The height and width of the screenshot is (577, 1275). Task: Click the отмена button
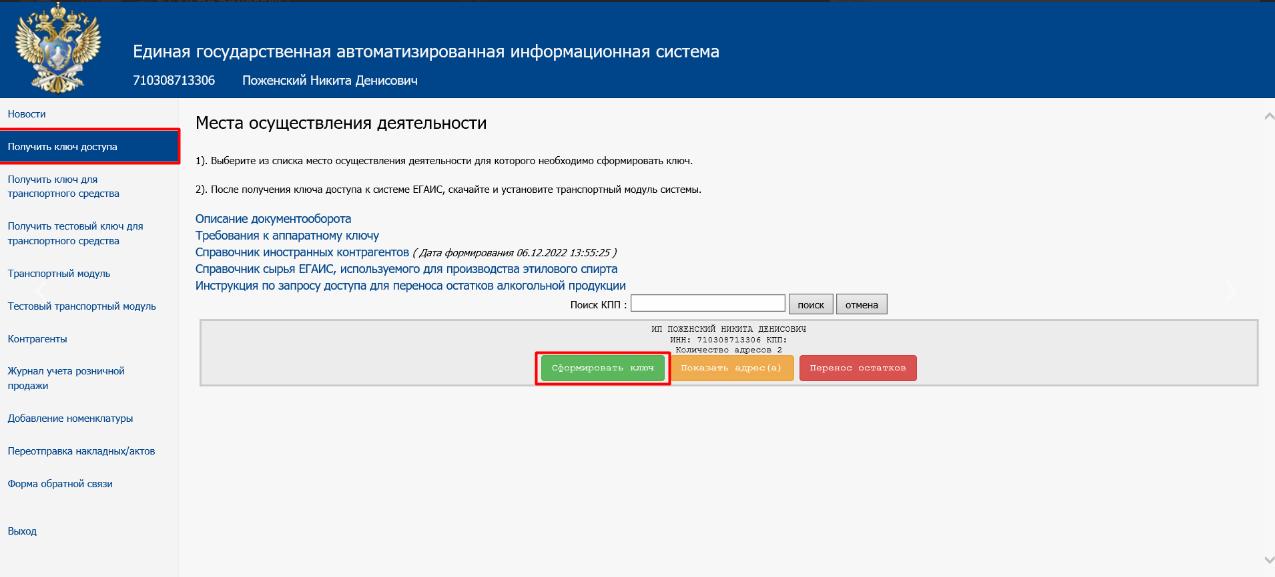coord(862,304)
